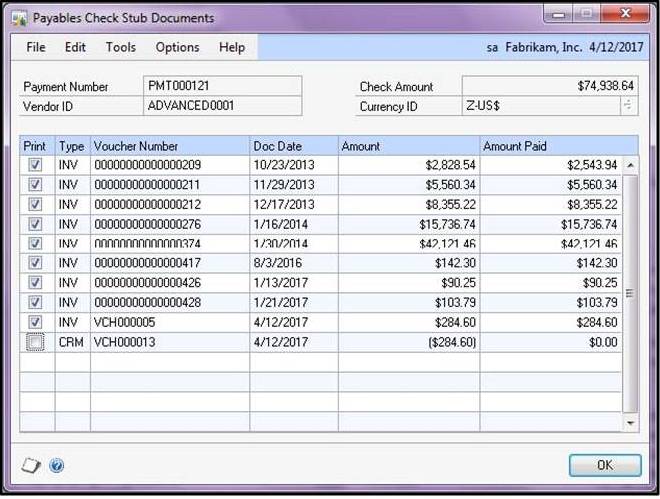Enable Print checkbox for CRM VCH000013
The image size is (660, 499).
(35, 342)
